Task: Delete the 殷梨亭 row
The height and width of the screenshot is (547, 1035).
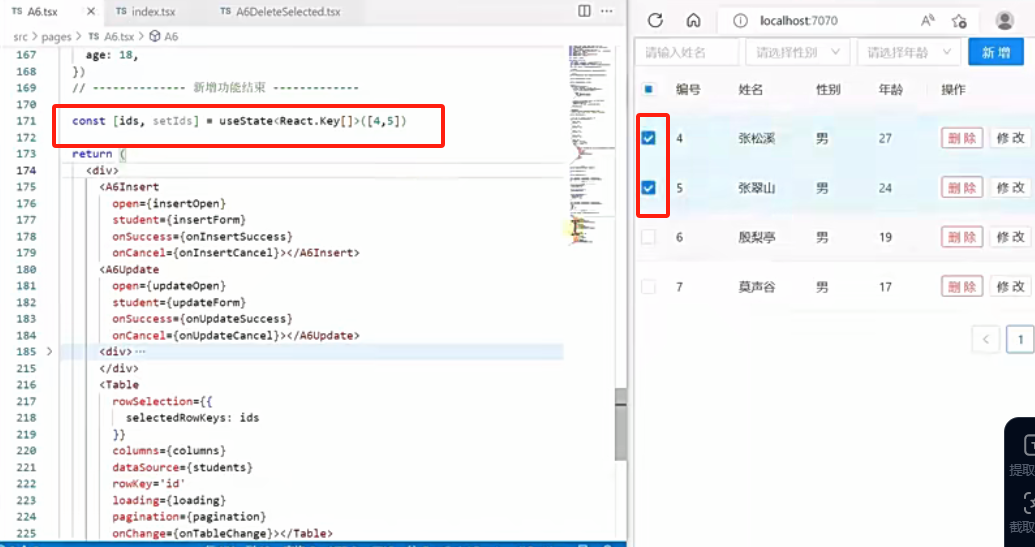Action: tap(962, 237)
